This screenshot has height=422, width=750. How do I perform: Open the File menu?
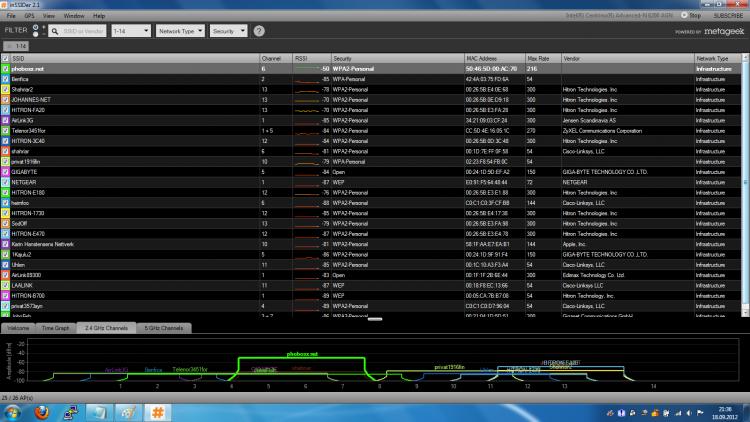pyautogui.click(x=11, y=16)
